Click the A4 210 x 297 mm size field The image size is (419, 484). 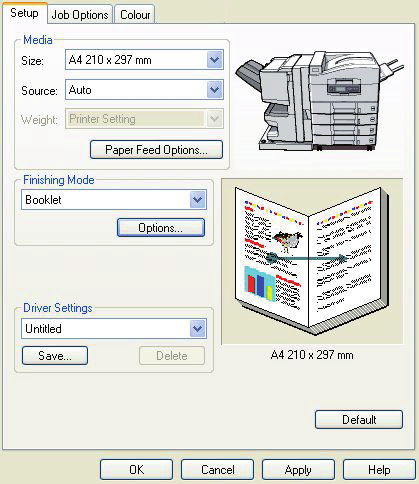(x=144, y=60)
